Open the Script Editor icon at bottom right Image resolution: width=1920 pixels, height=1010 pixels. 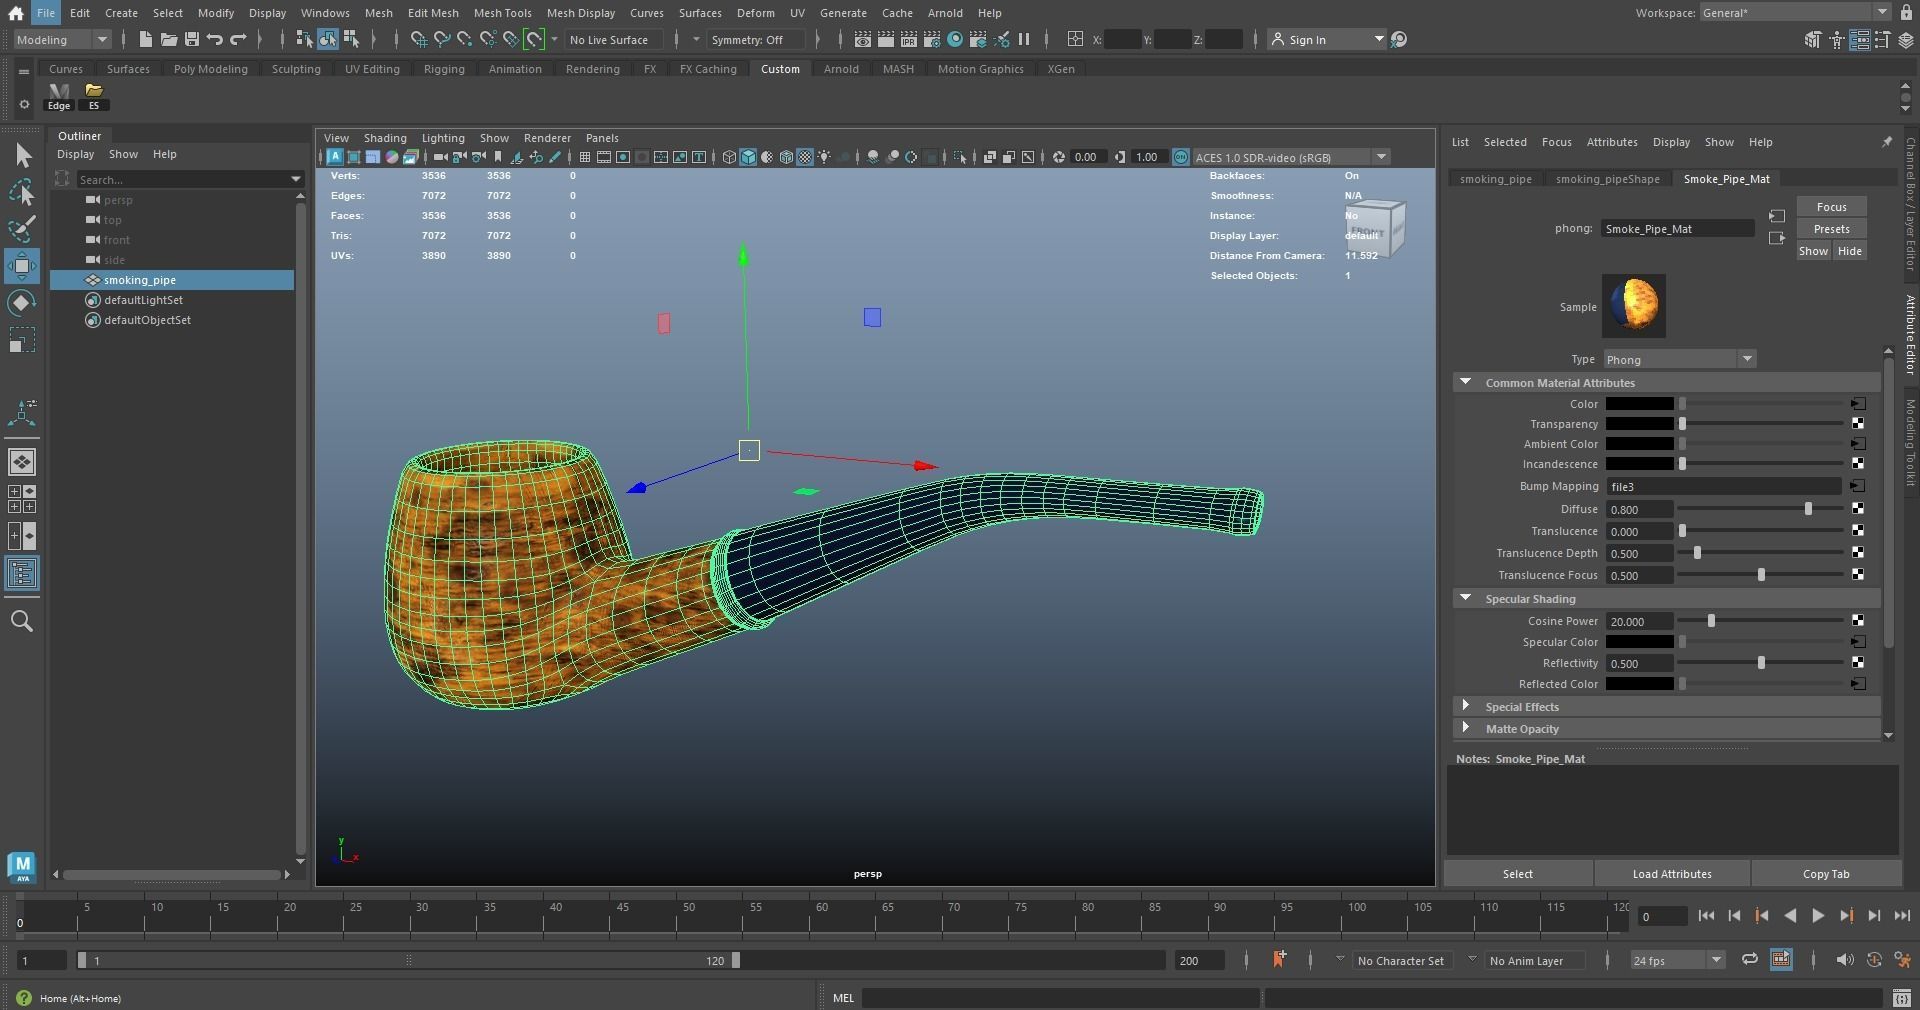point(1902,998)
